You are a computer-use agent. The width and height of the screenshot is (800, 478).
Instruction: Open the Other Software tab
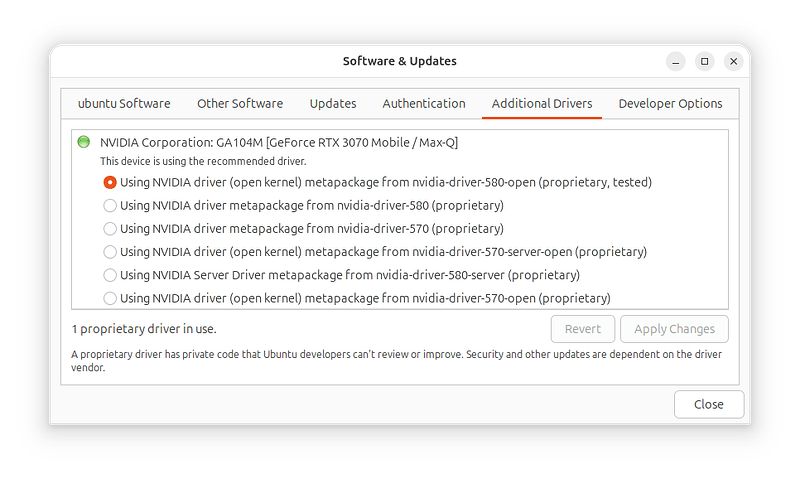[240, 104]
